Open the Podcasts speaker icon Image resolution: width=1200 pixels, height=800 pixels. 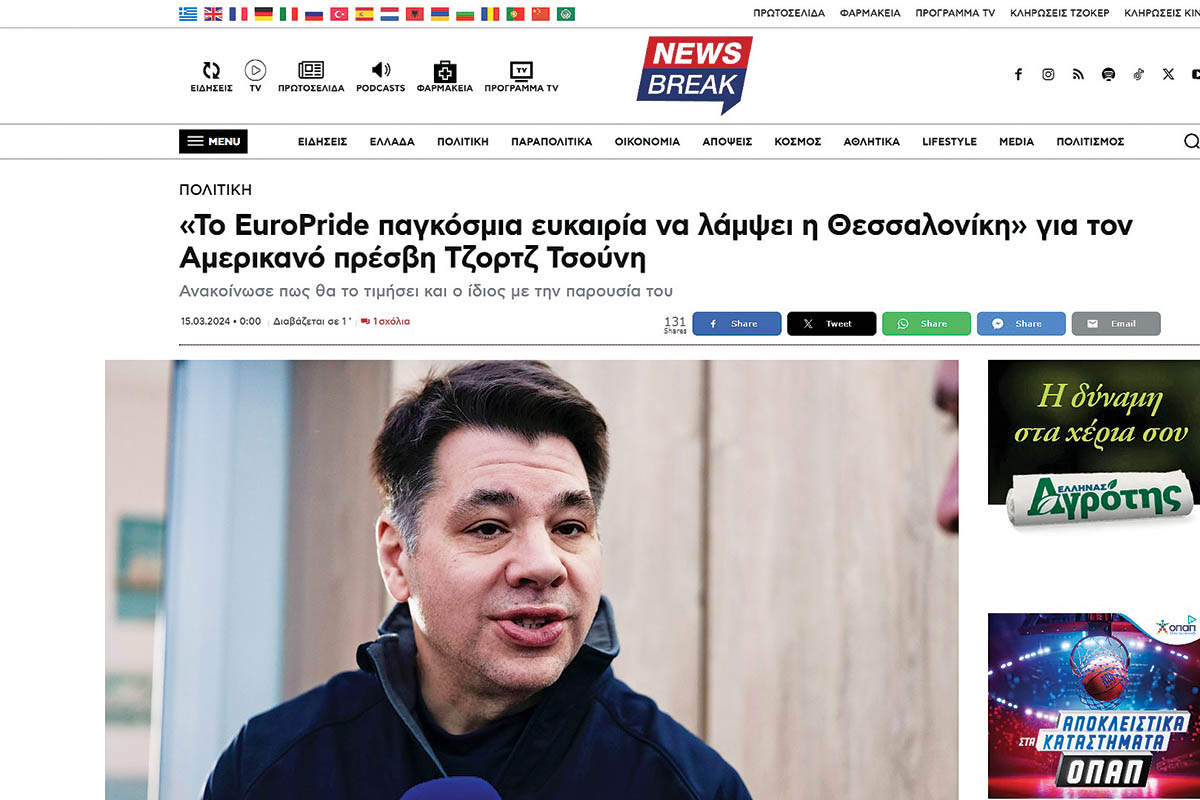(x=380, y=70)
